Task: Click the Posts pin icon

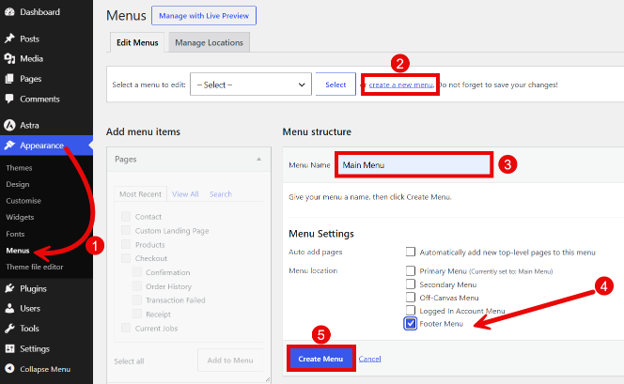Action: pyautogui.click(x=10, y=39)
